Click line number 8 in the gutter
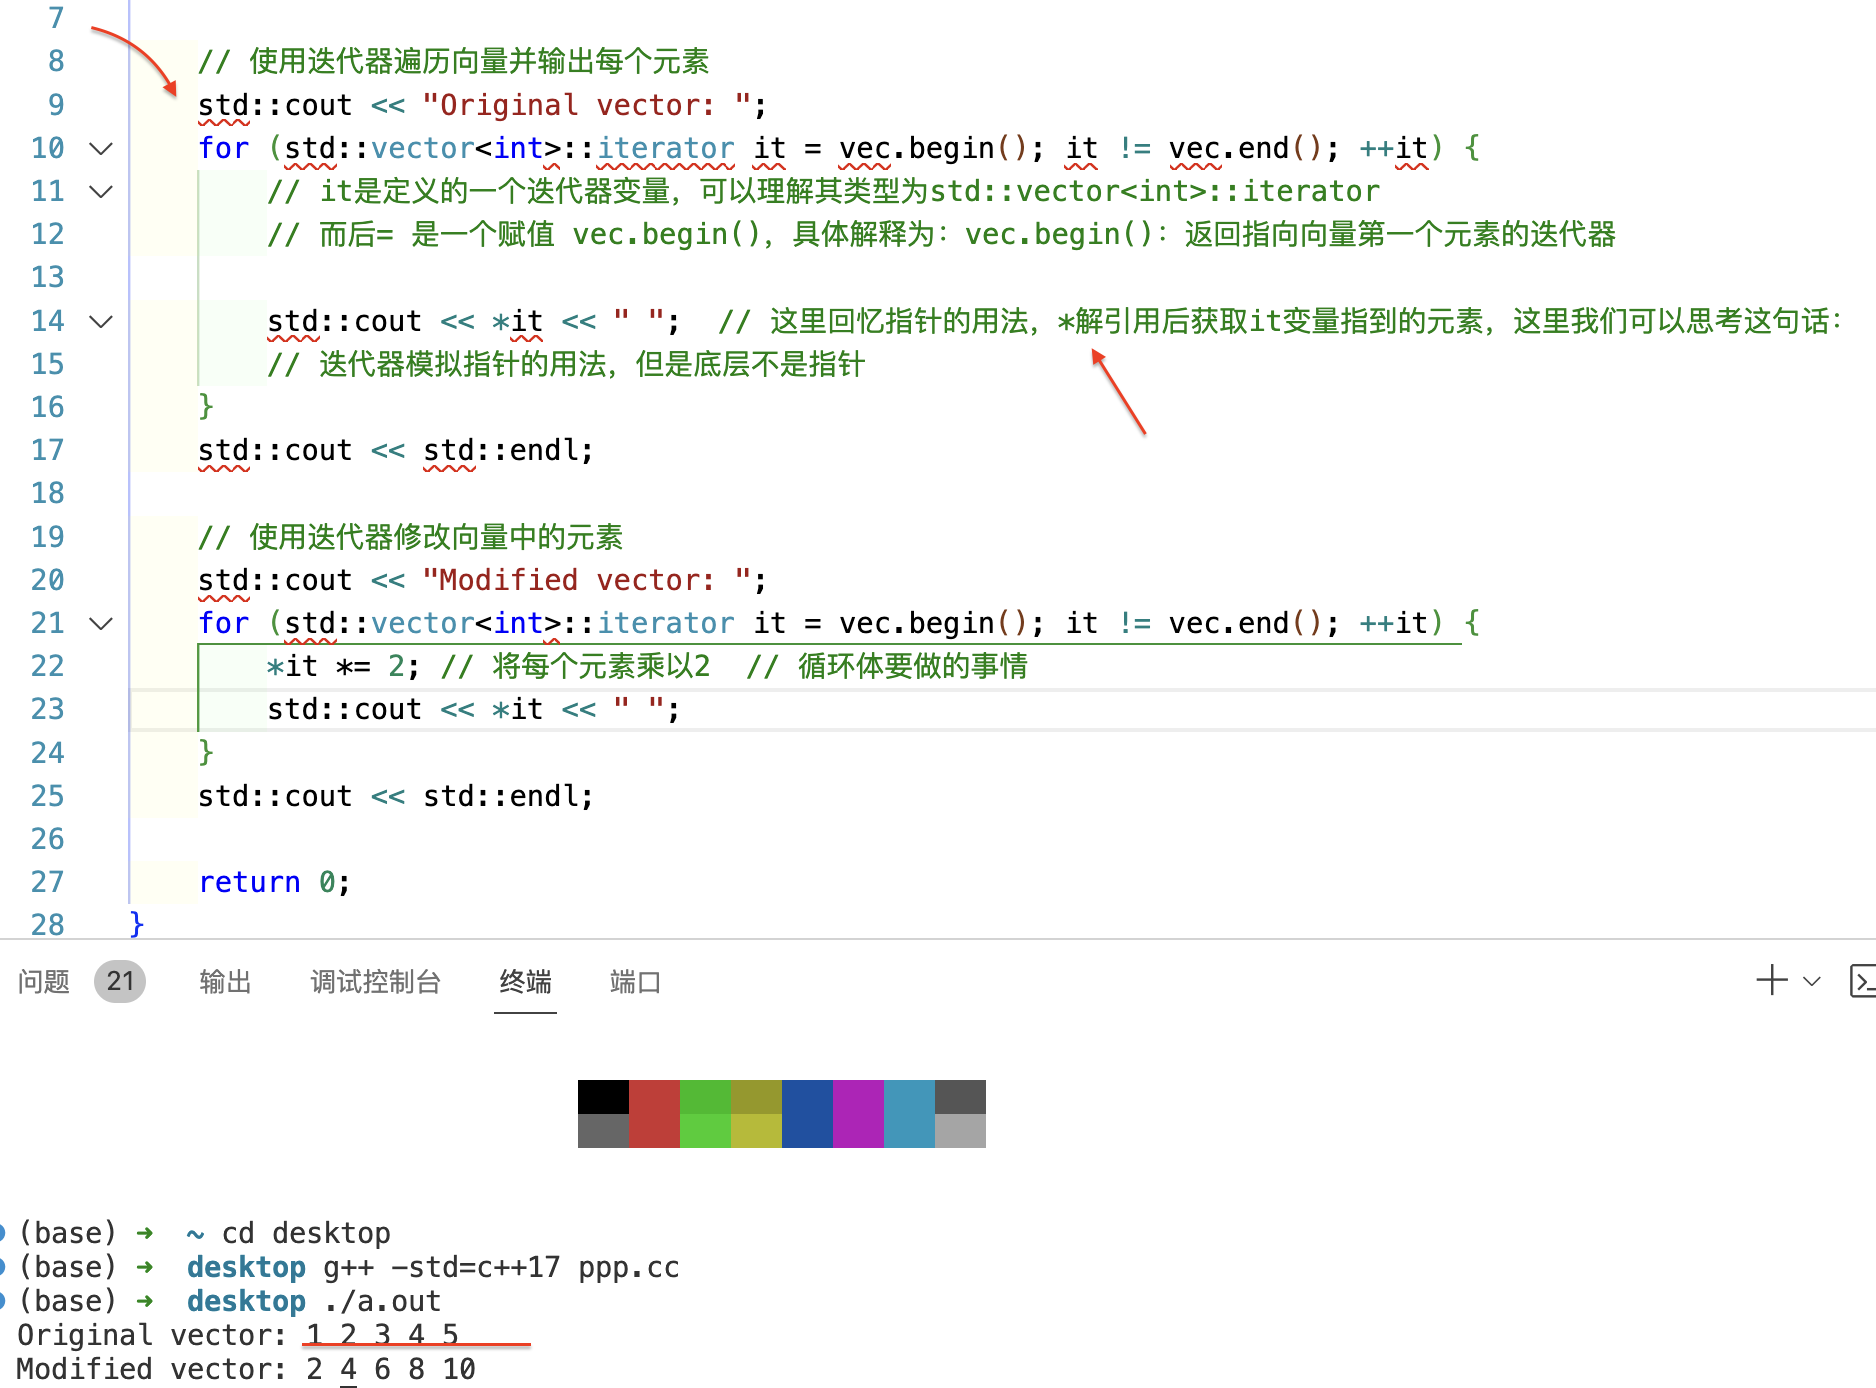 (56, 62)
